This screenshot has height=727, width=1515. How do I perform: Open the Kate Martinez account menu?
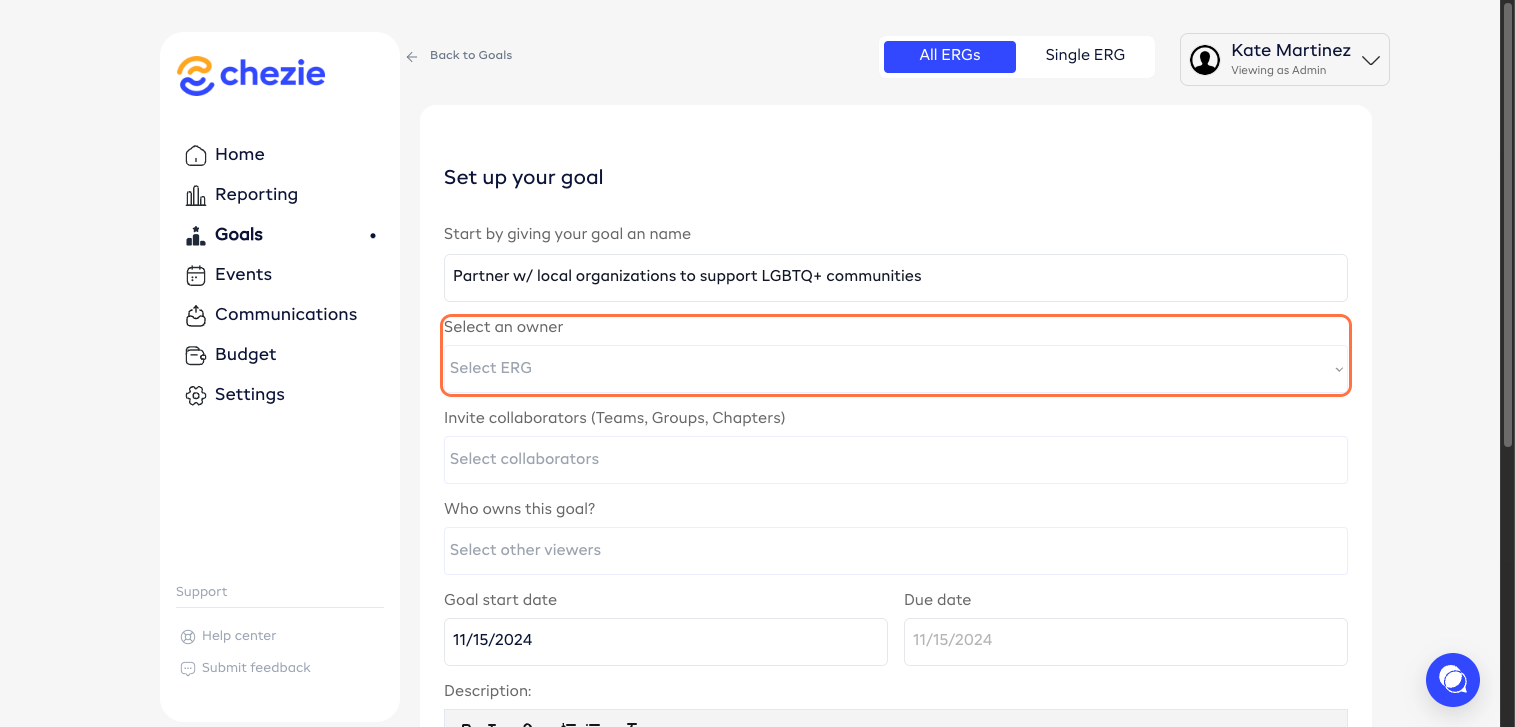coord(1284,60)
